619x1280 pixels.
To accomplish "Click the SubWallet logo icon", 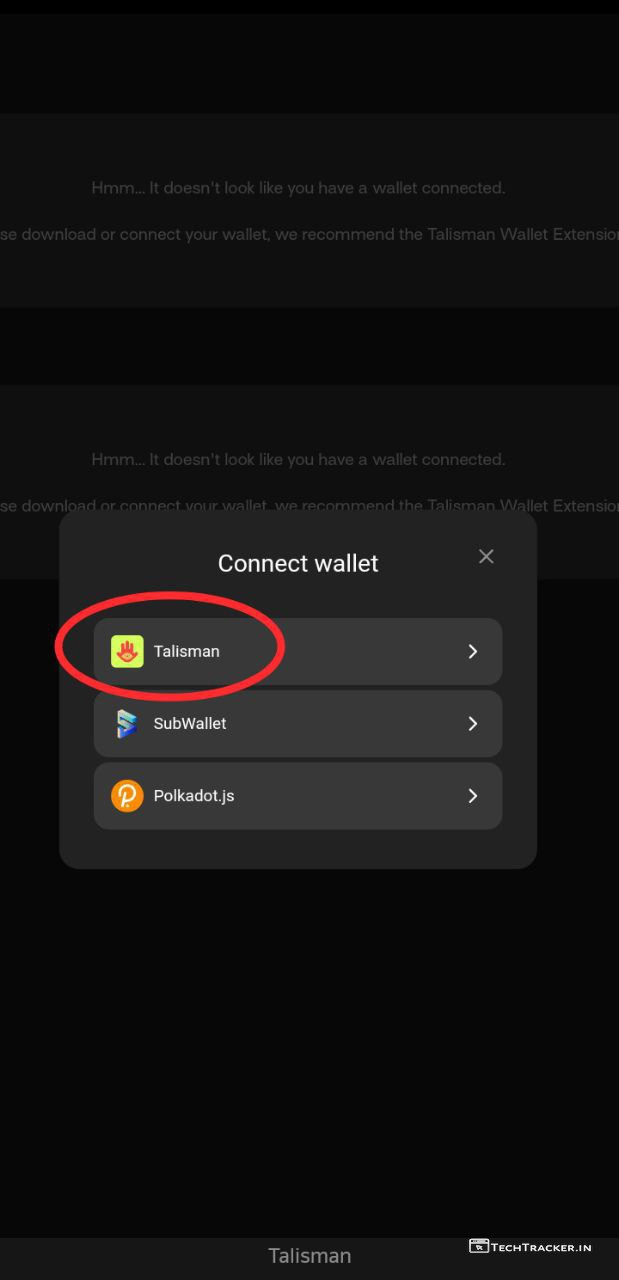I will click(x=127, y=723).
